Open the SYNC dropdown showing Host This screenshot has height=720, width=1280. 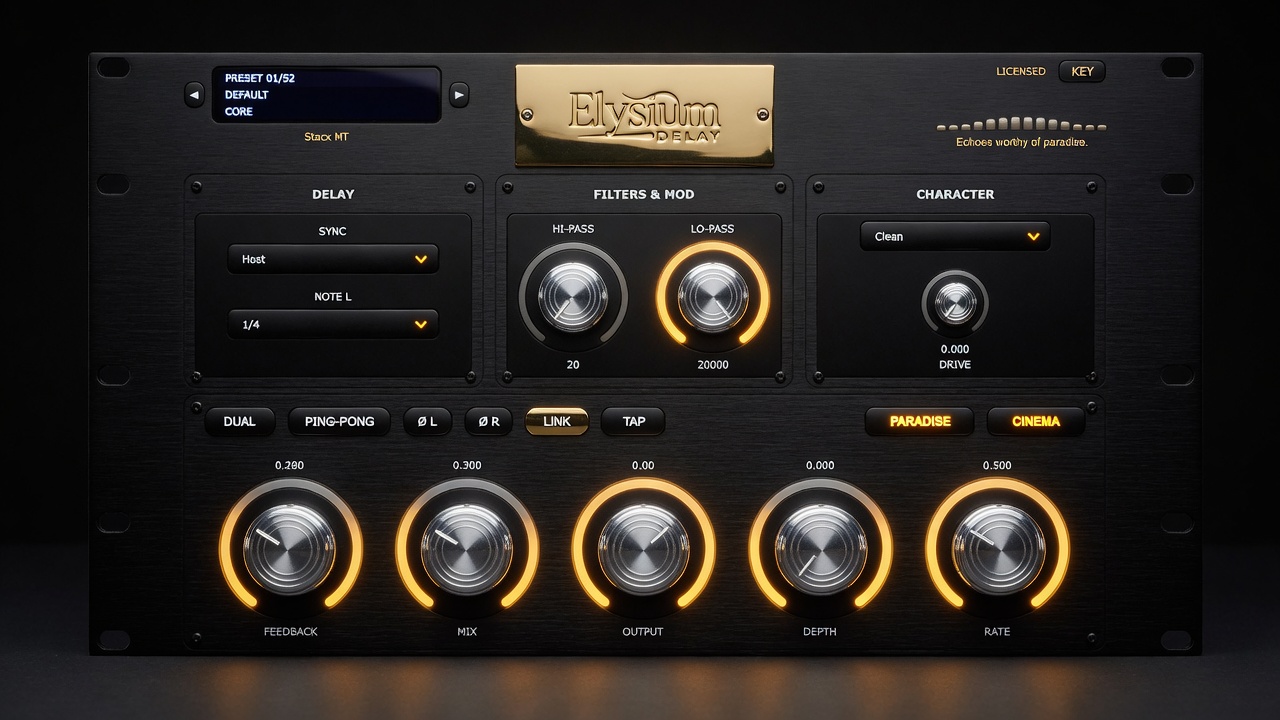coord(333,259)
